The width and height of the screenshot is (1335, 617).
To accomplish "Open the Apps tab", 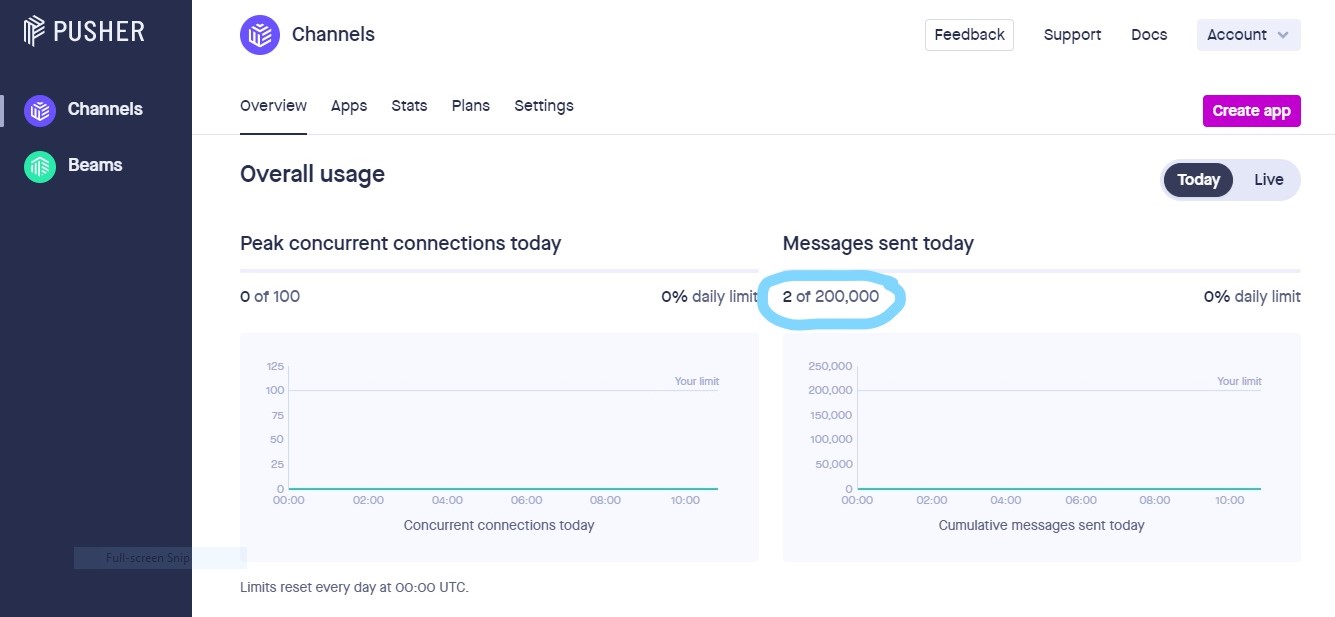I will tap(349, 106).
